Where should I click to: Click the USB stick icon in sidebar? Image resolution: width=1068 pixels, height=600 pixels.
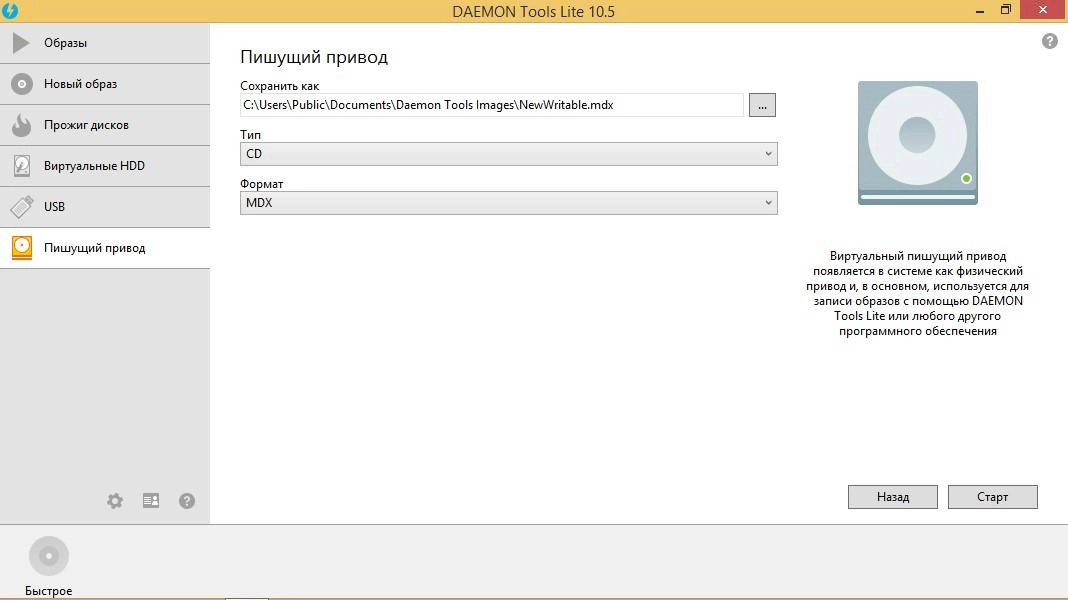tap(22, 207)
